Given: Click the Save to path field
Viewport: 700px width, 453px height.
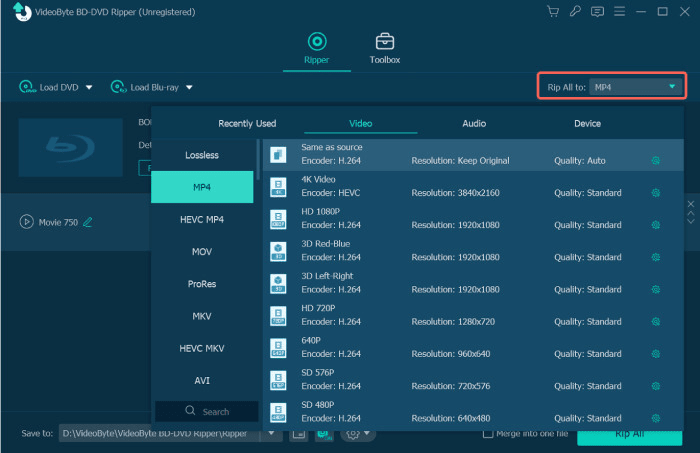Looking at the screenshot, I should tap(160, 433).
